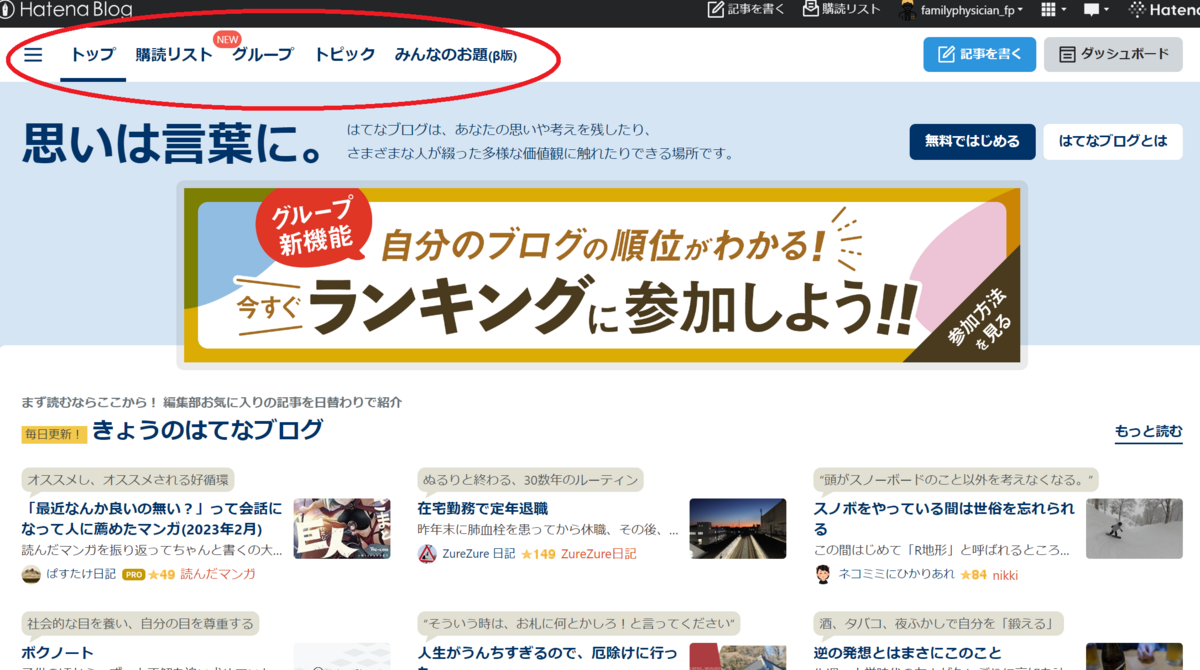Click the Hatena Blog logo
This screenshot has height=670, width=1200.
pos(66,9)
